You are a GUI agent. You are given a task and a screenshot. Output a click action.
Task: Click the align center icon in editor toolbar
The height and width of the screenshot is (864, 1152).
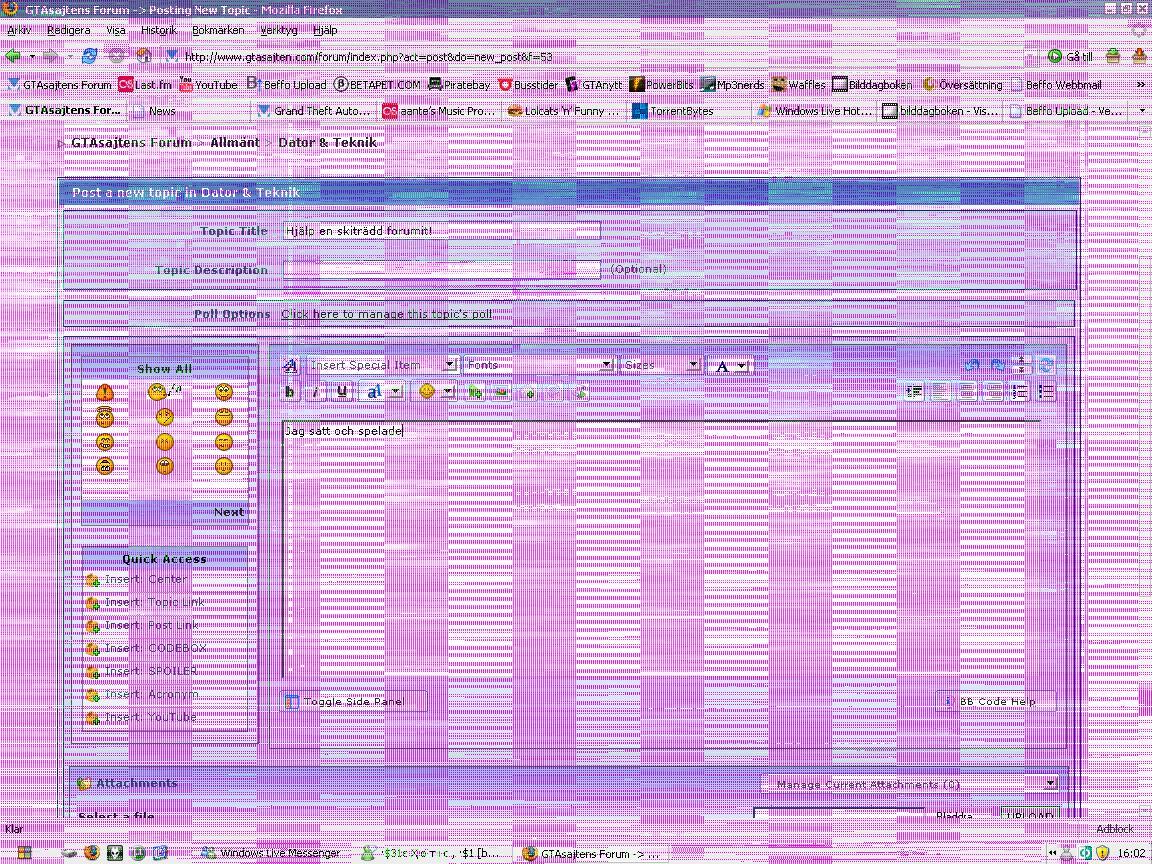967,392
